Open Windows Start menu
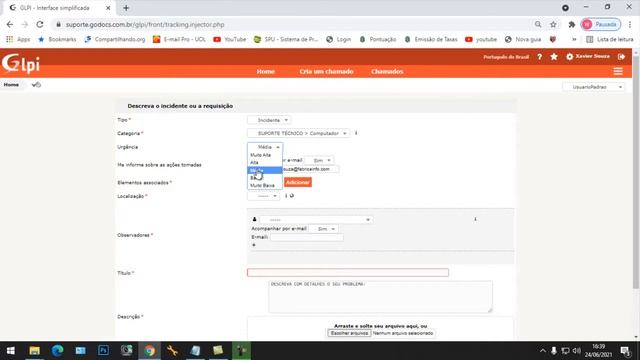The height and width of the screenshot is (360, 640). (x=11, y=351)
